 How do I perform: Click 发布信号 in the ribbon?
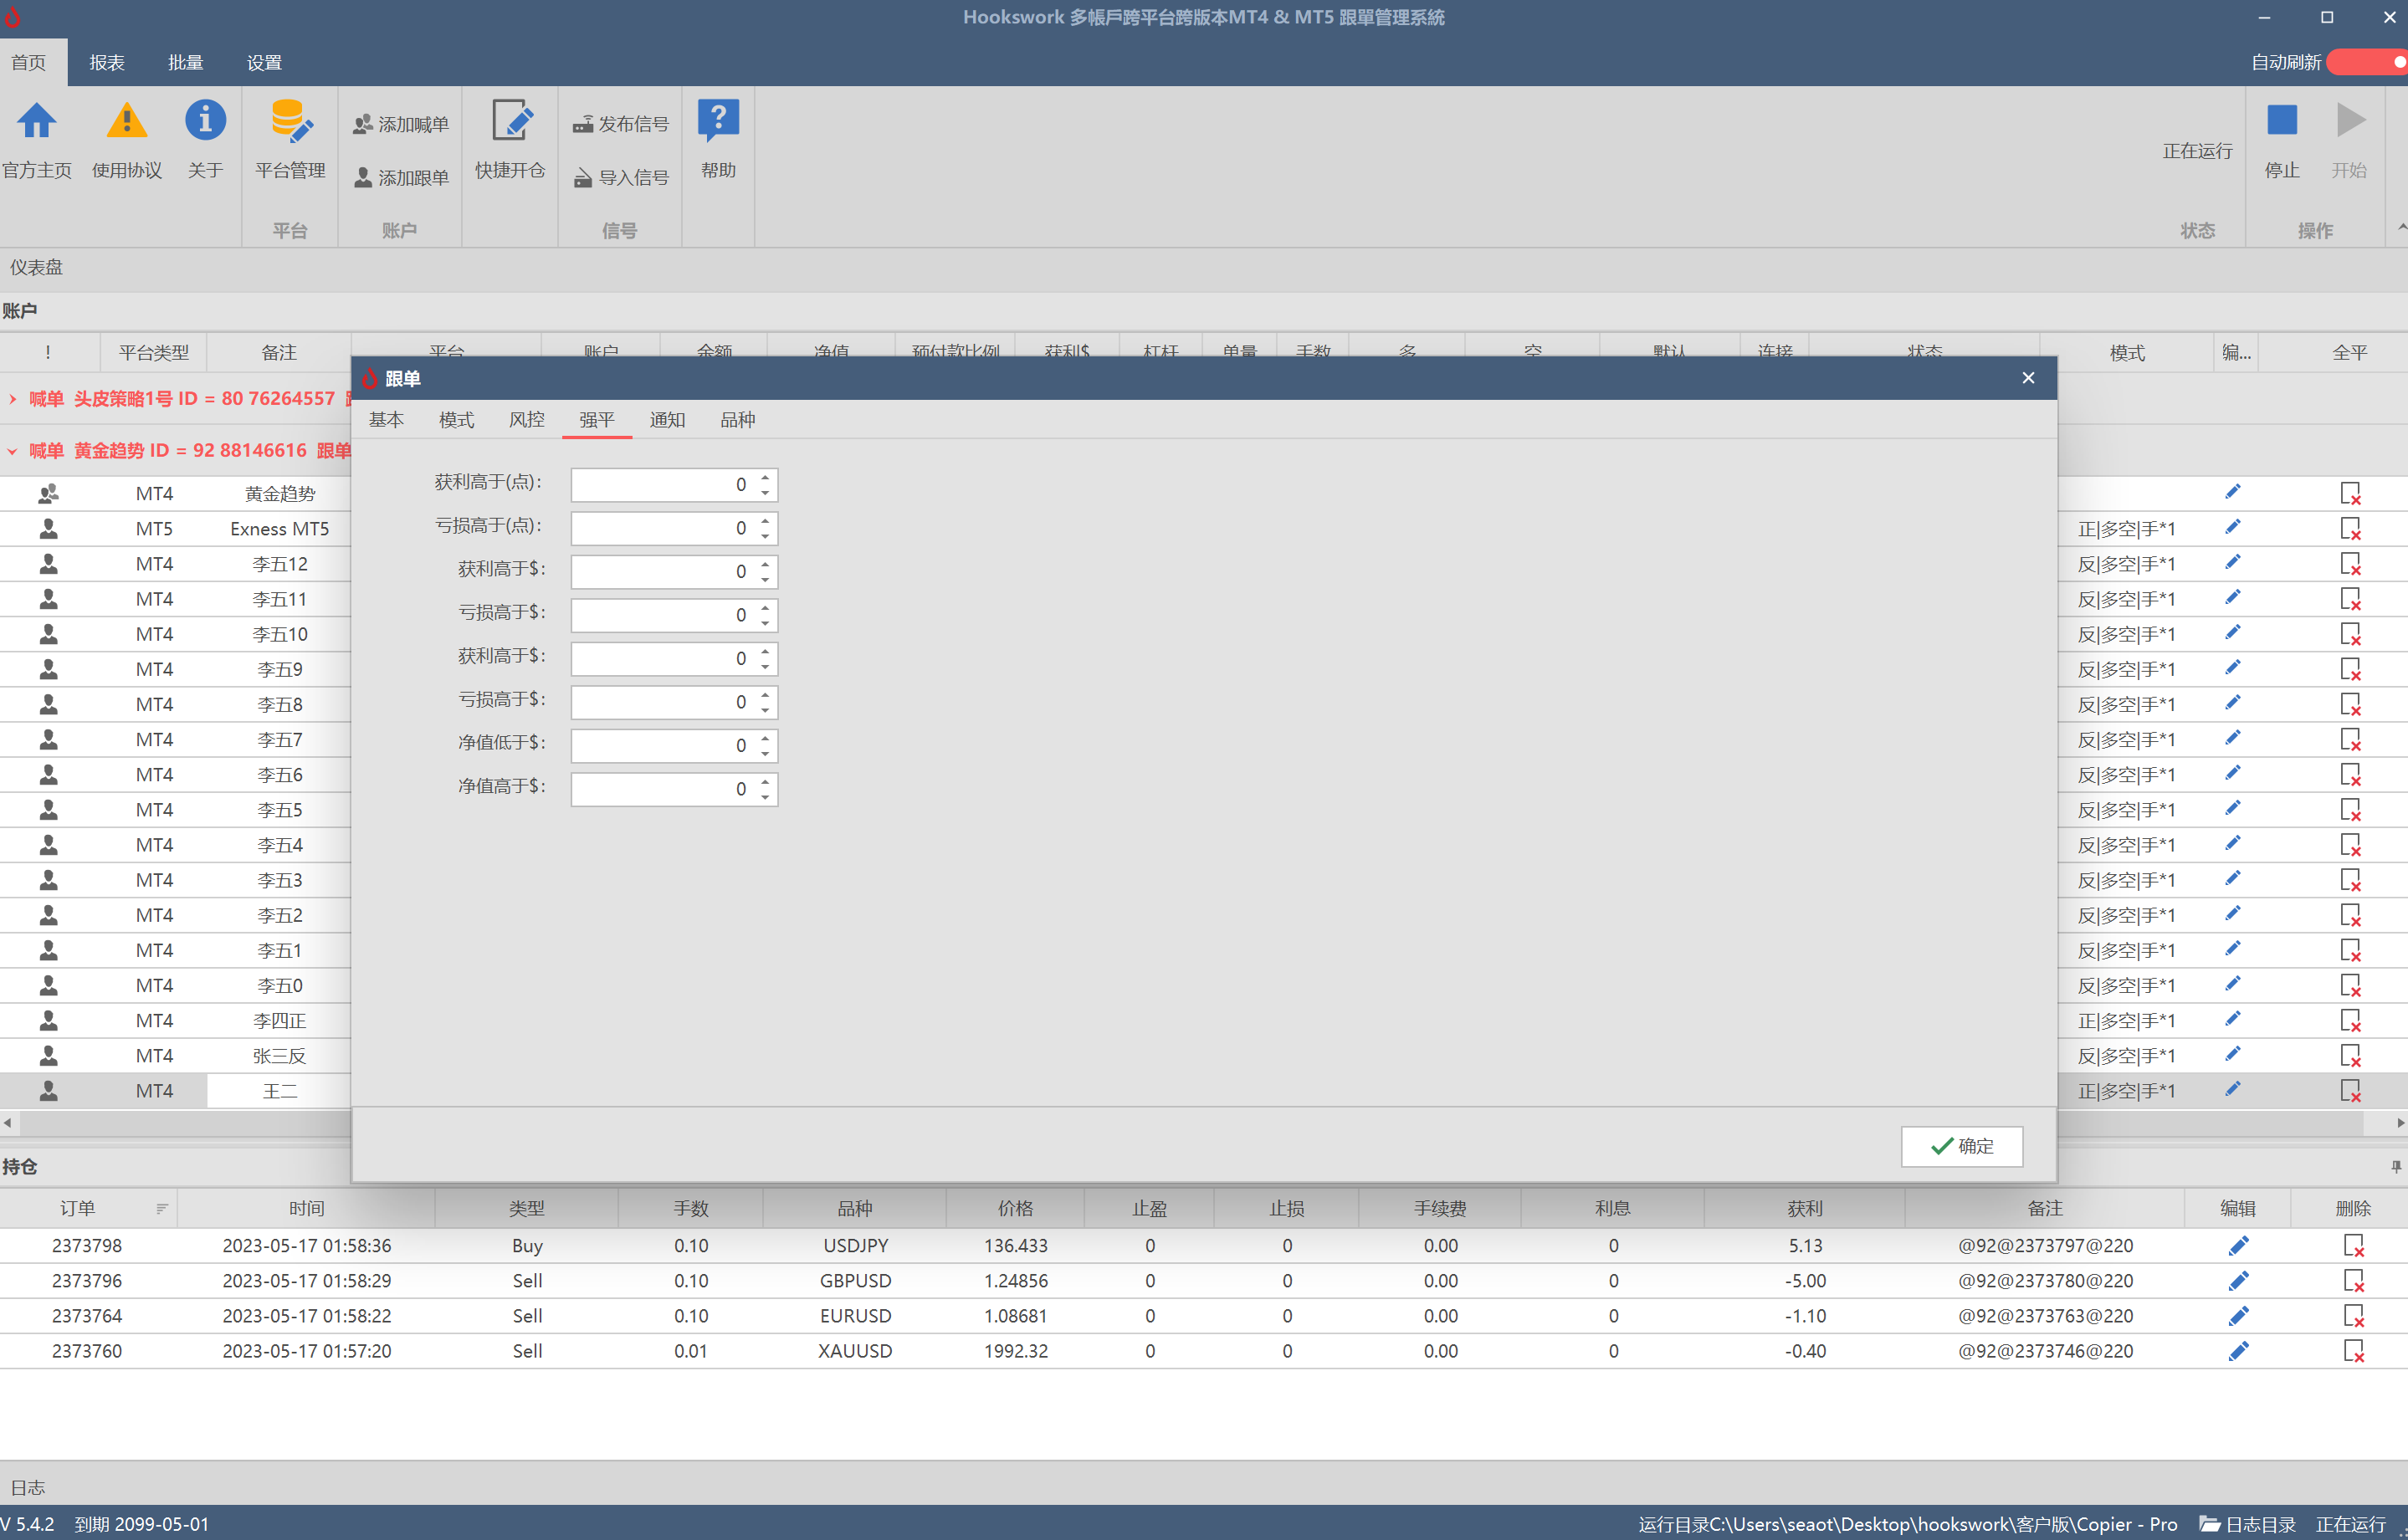pos(620,124)
